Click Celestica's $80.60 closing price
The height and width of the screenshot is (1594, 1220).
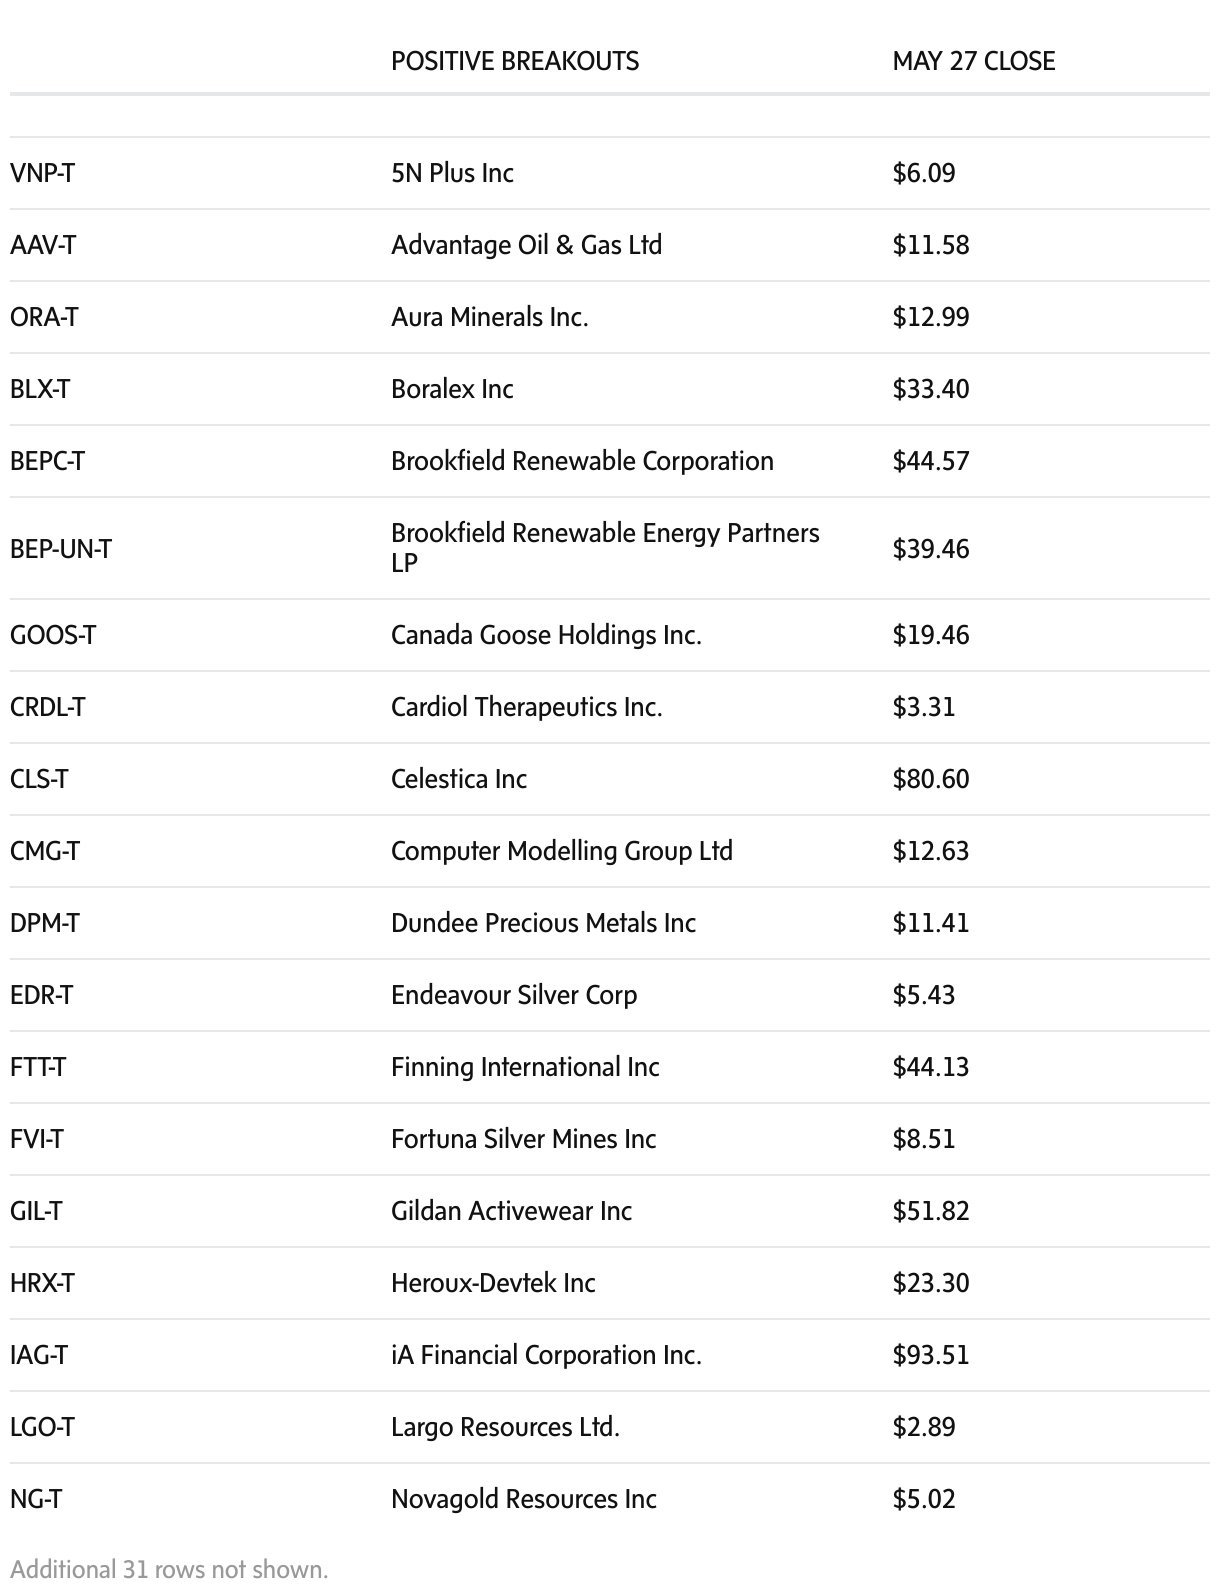[x=930, y=779]
